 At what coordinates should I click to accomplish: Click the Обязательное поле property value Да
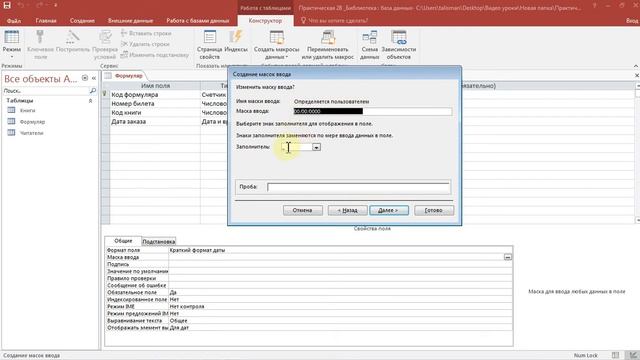(340, 293)
